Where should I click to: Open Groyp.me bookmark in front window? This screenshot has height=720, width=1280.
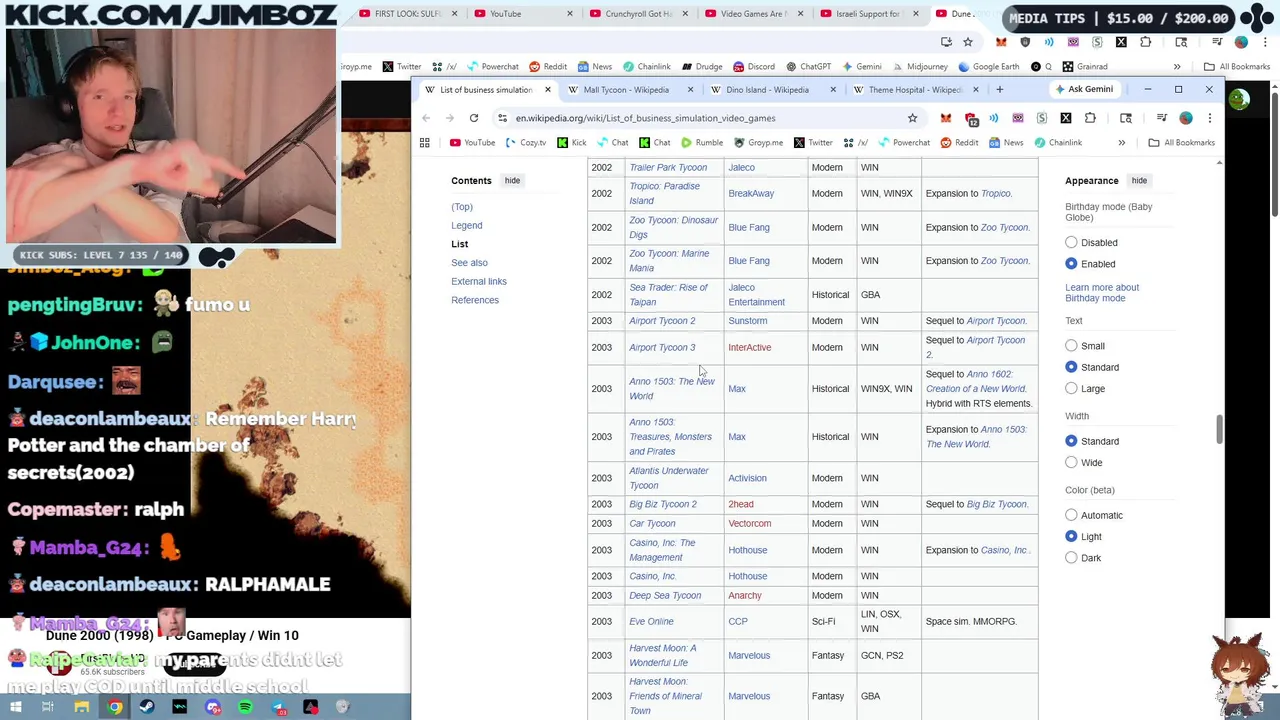(x=758, y=143)
